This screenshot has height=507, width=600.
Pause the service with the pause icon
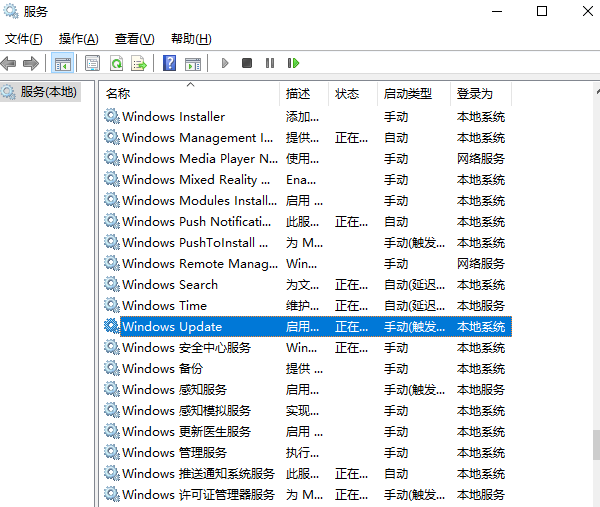point(270,63)
